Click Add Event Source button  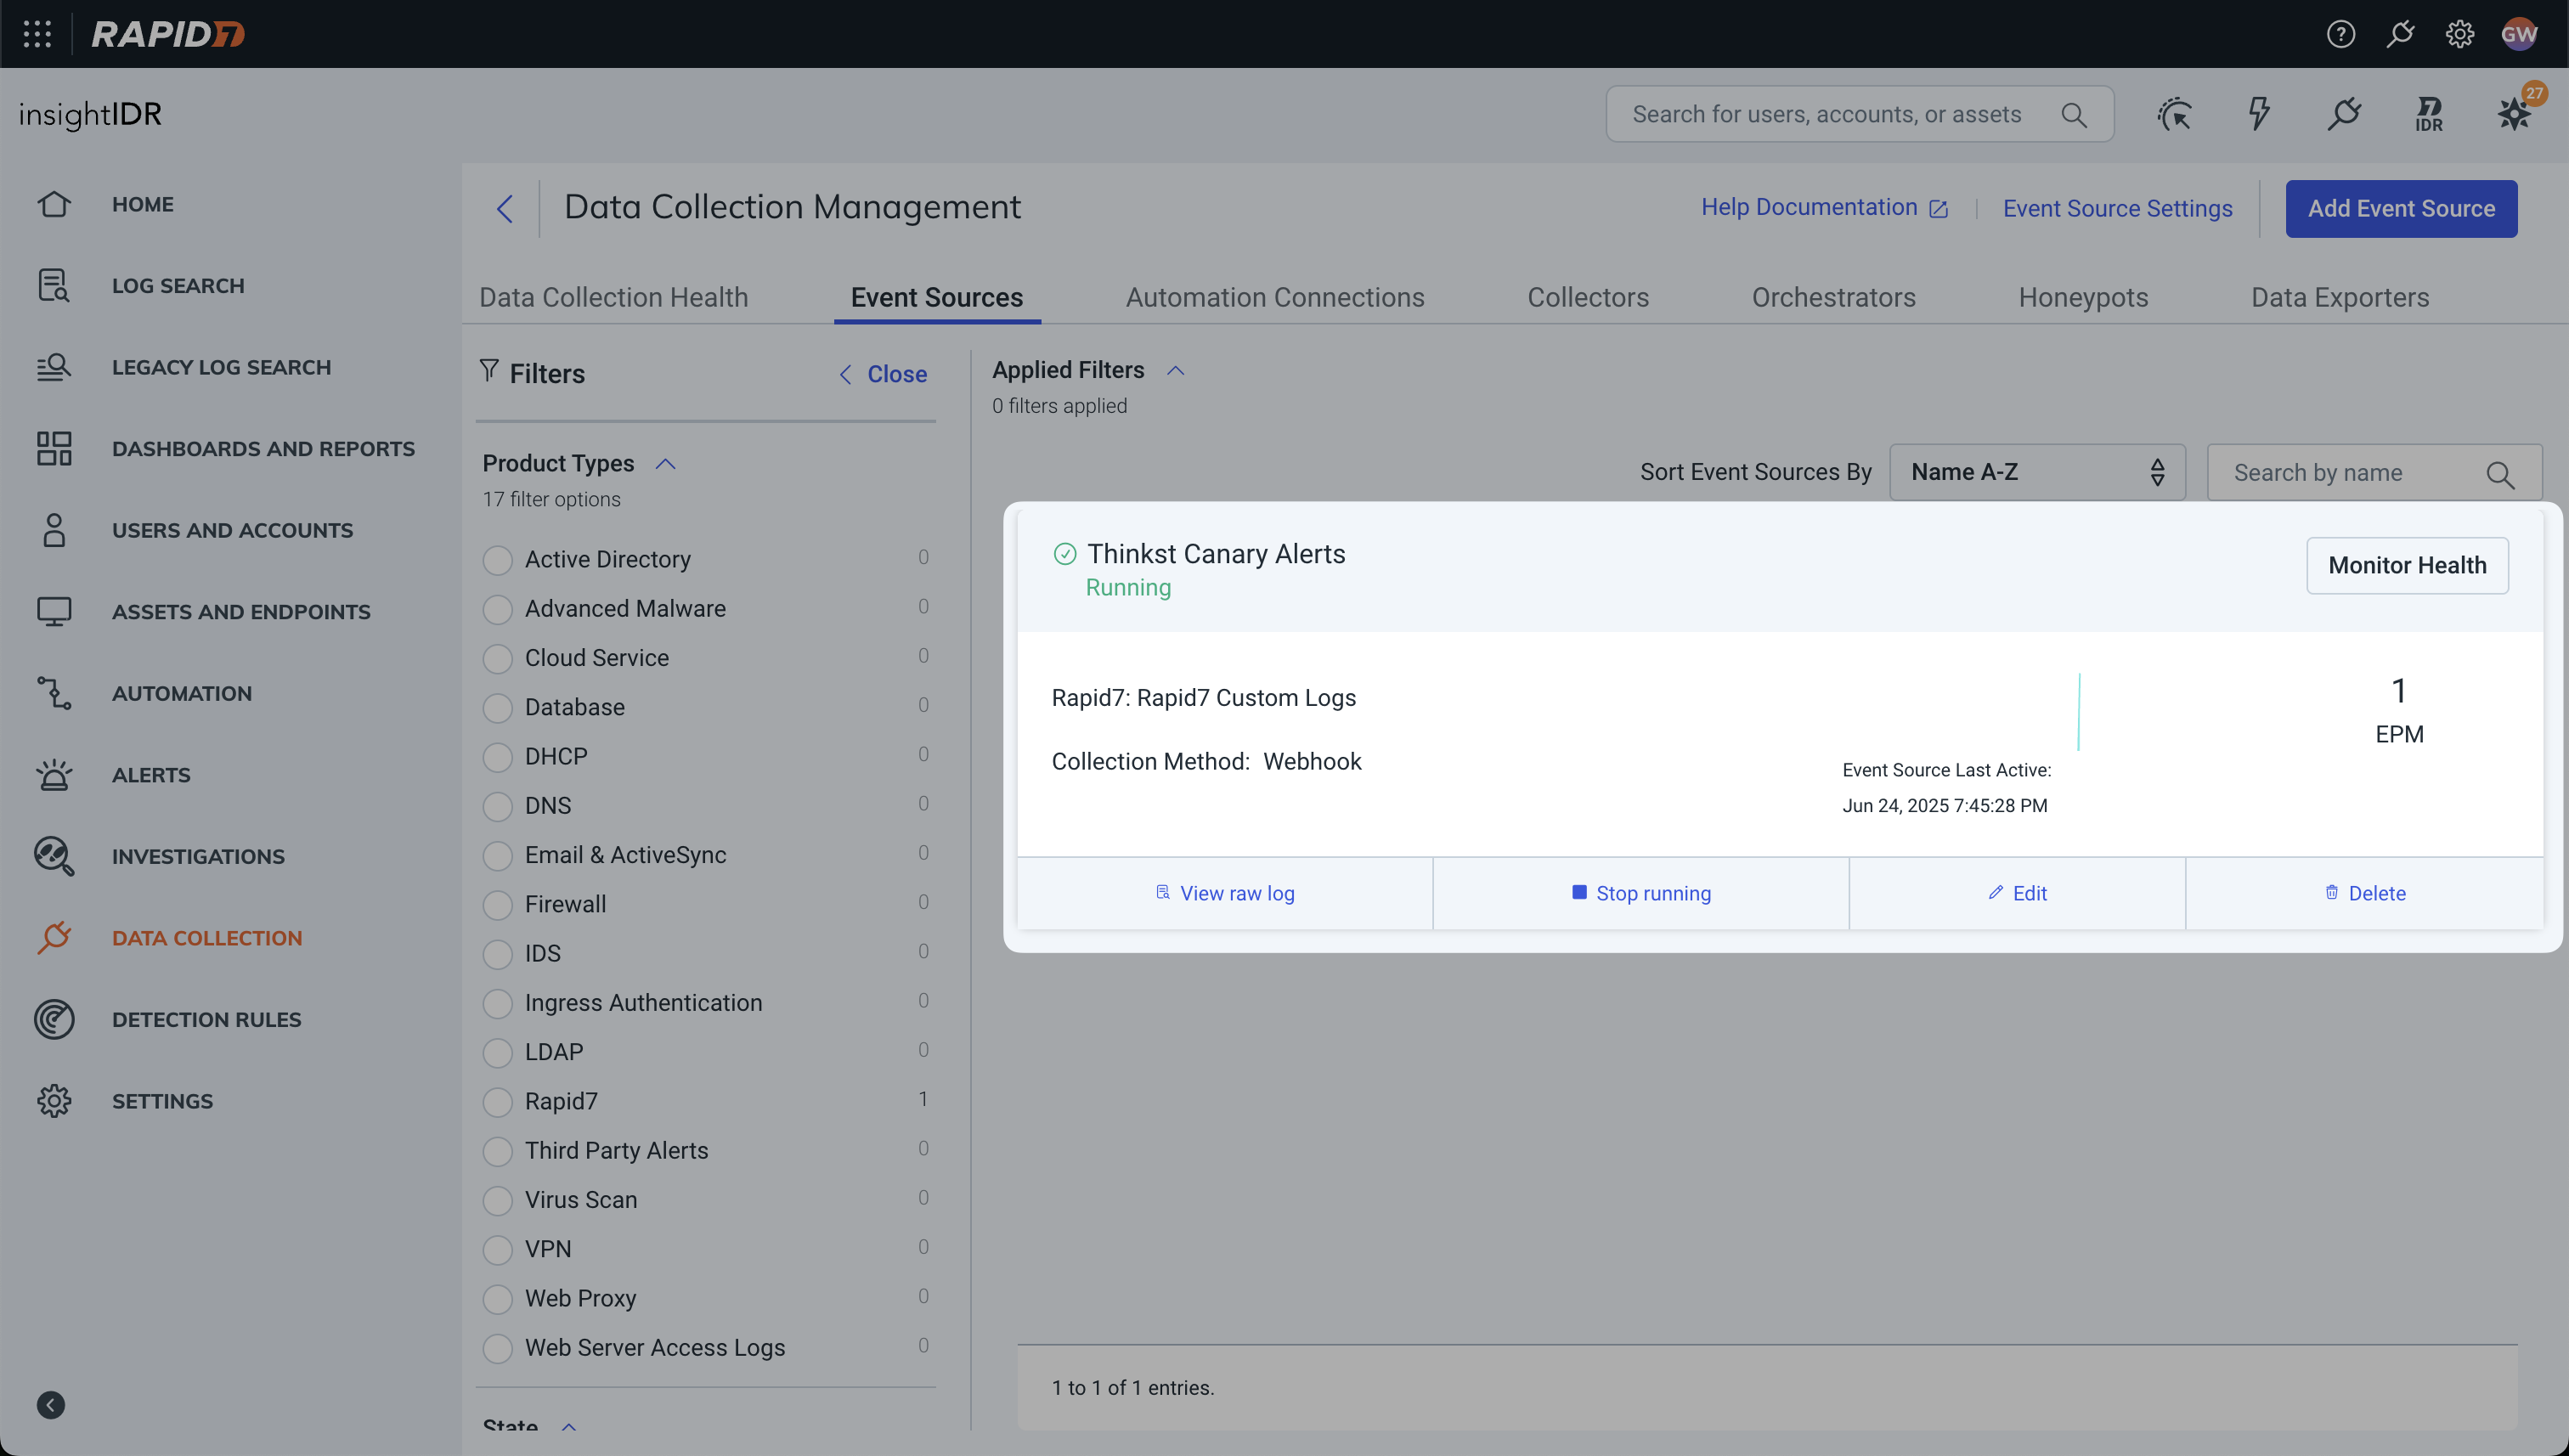2401,209
